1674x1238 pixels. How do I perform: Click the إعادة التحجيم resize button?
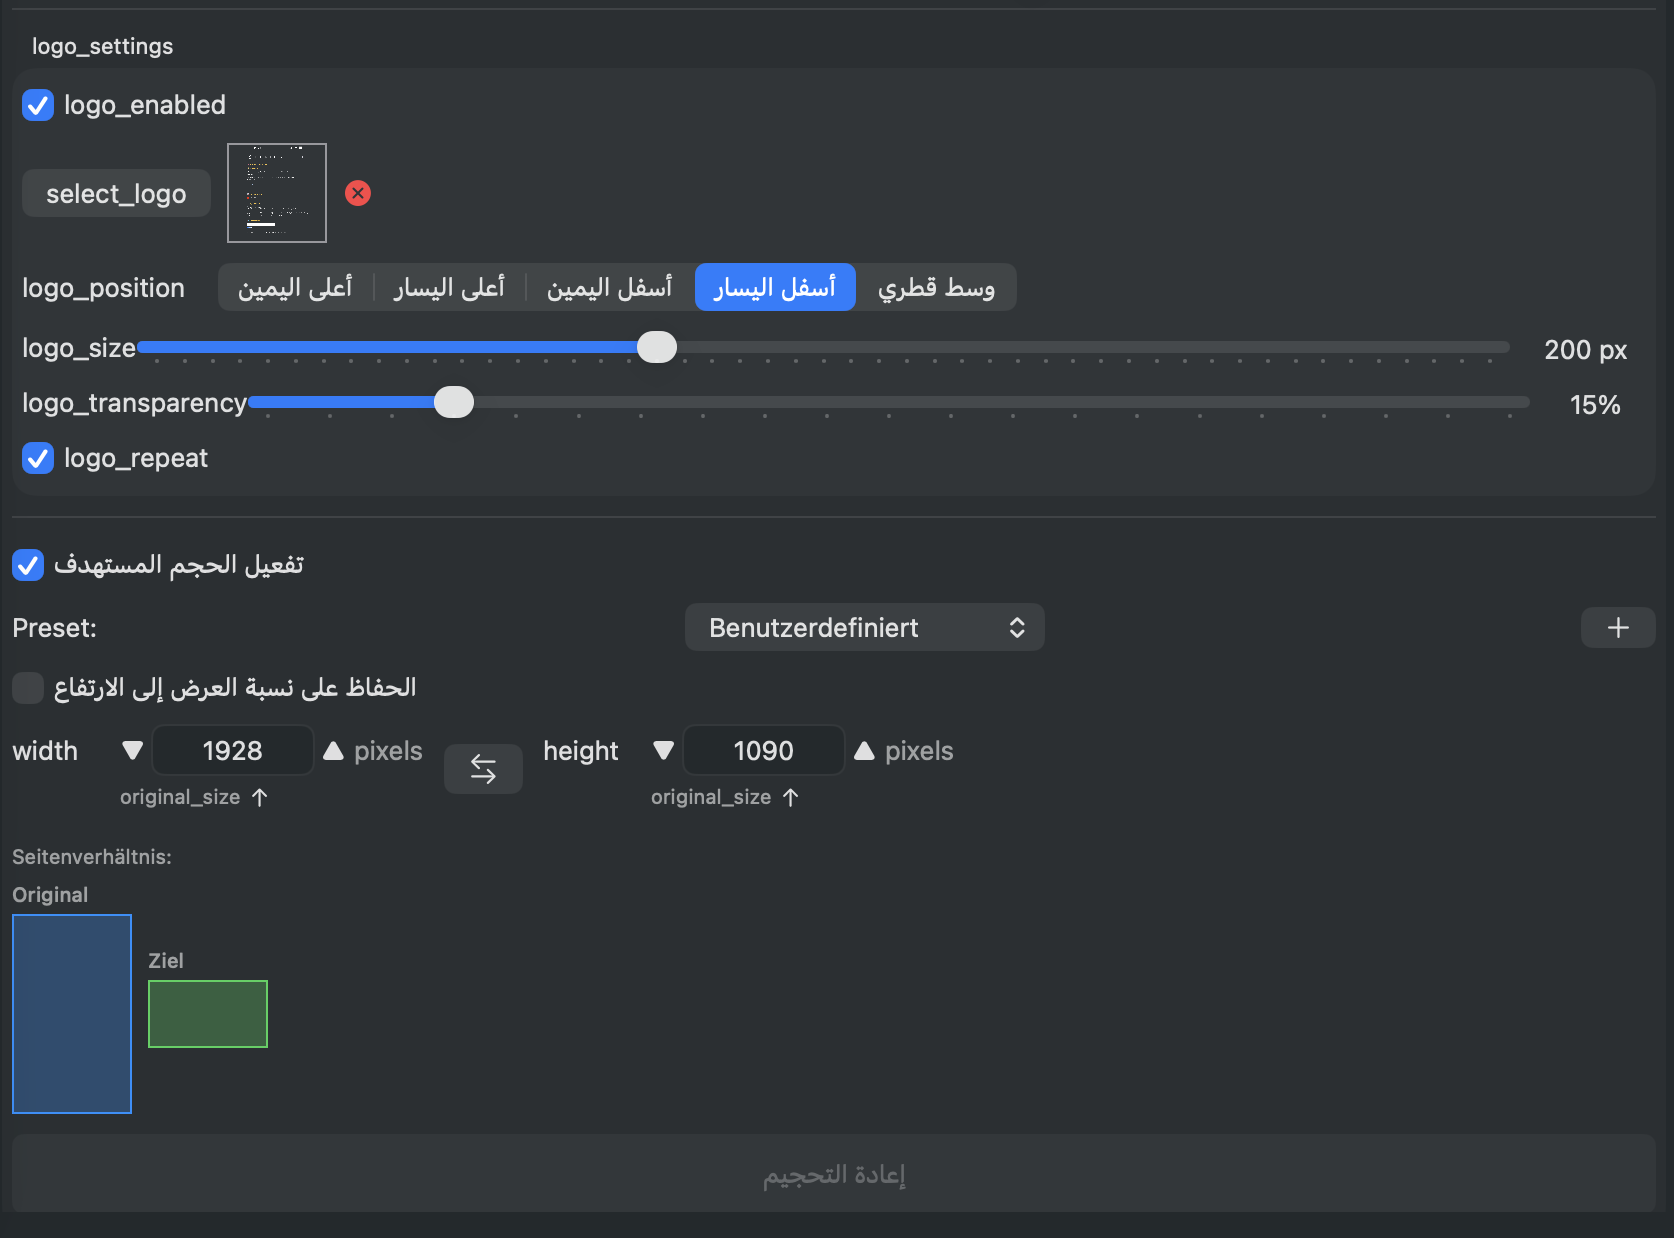[x=834, y=1174]
